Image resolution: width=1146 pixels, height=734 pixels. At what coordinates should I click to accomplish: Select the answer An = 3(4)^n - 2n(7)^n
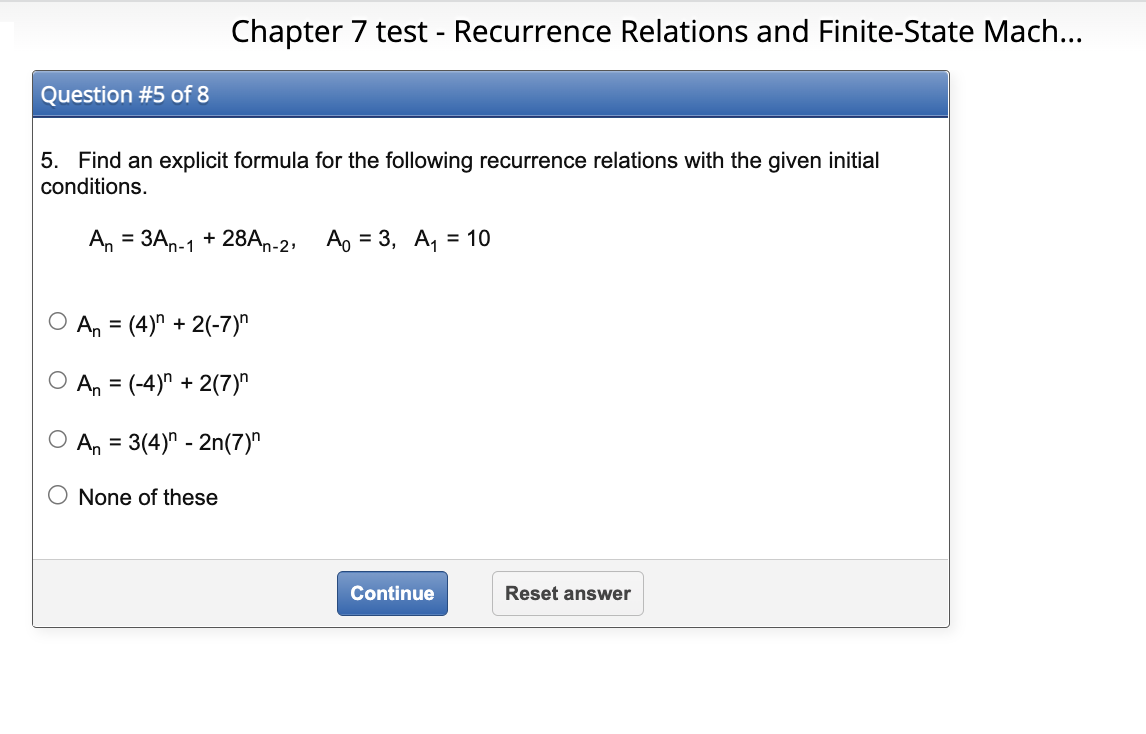pyautogui.click(x=58, y=437)
